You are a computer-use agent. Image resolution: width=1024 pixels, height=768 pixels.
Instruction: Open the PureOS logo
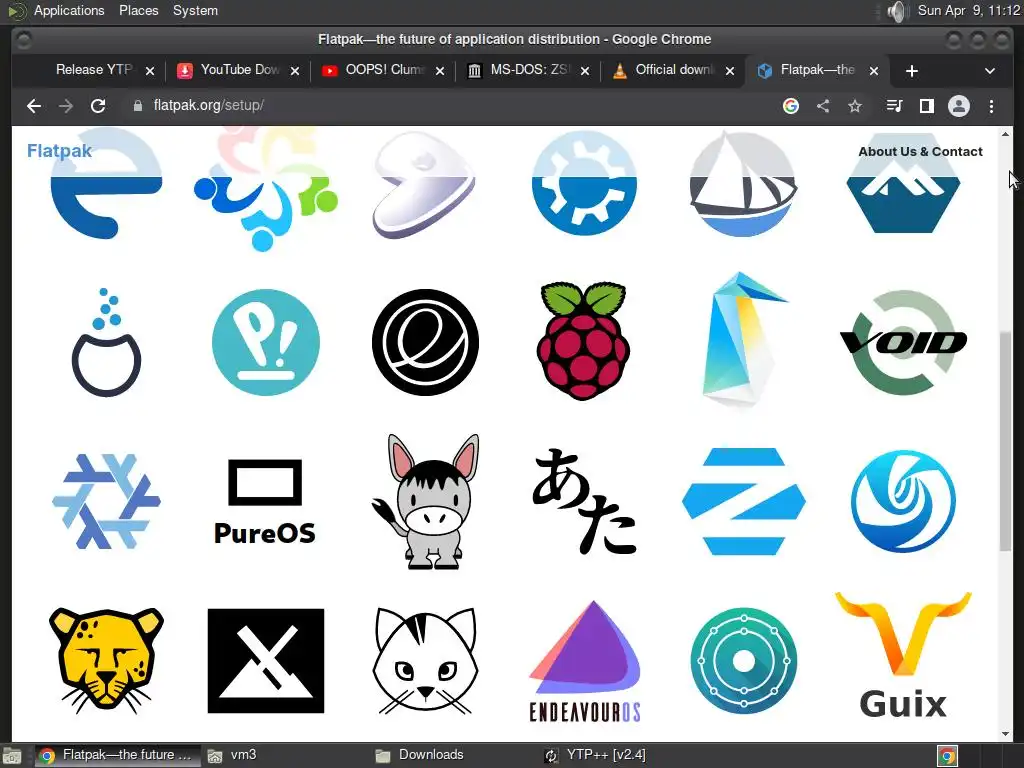coord(265,502)
